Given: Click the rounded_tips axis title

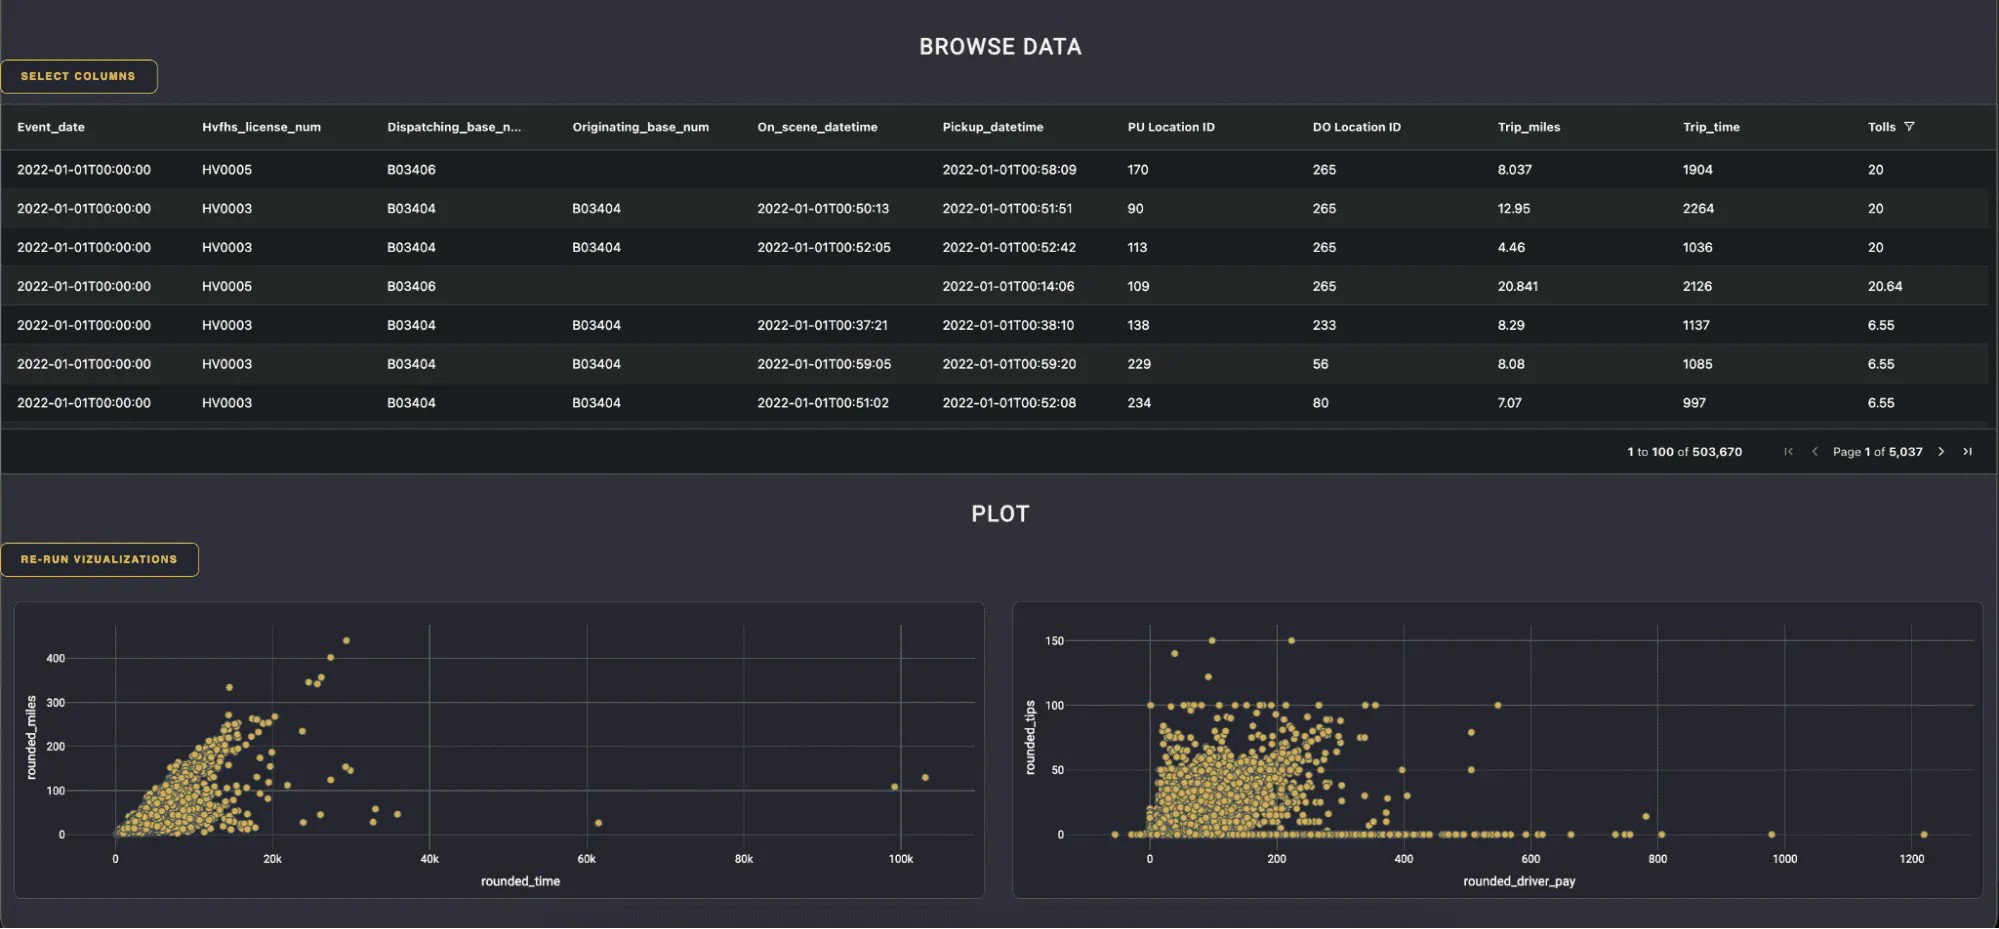Looking at the screenshot, I should coord(1030,738).
